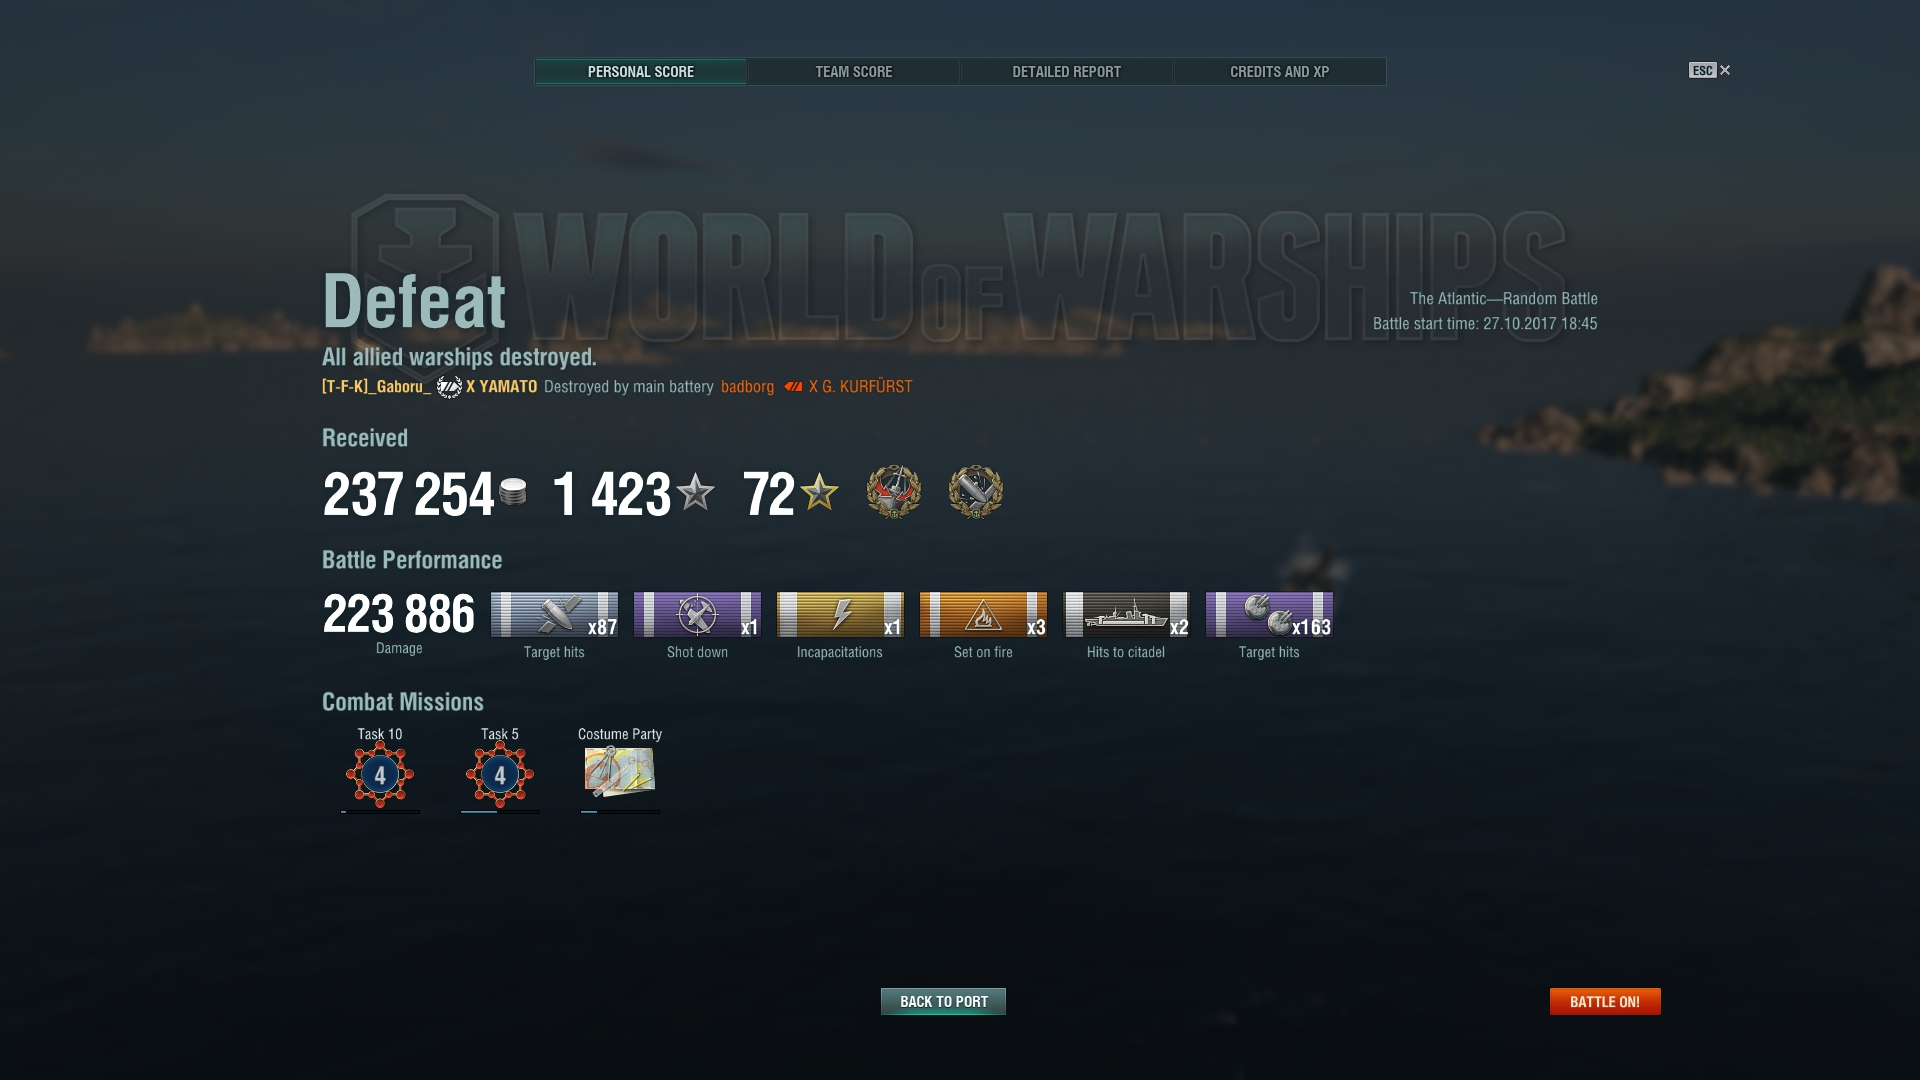The image size is (1920, 1080).
Task: Click the Hits to citadel ribbon
Action: (1126, 615)
